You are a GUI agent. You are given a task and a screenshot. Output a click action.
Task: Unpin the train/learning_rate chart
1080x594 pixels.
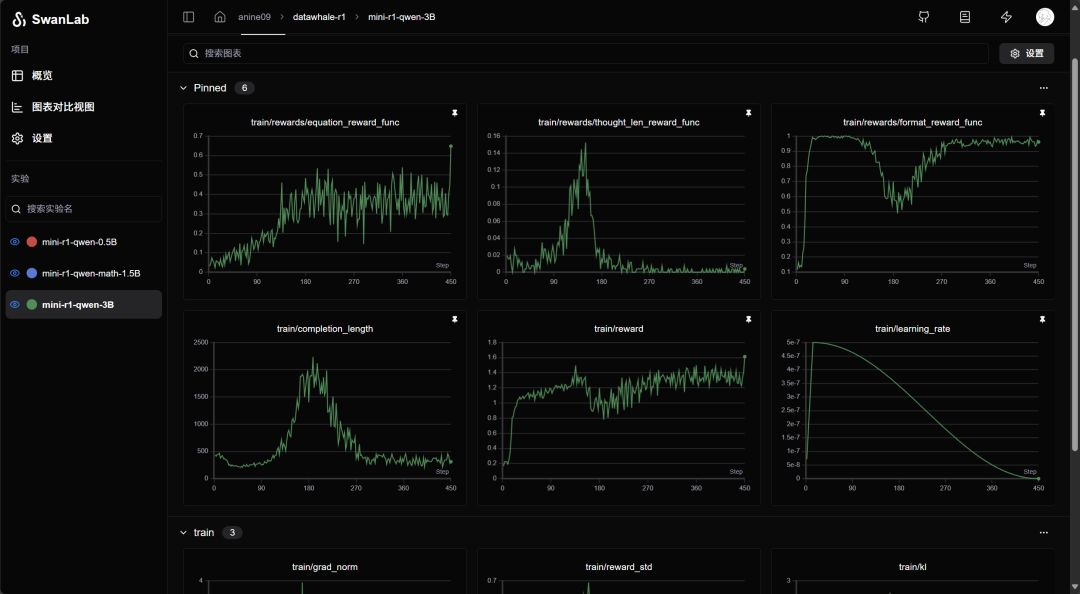1042,319
